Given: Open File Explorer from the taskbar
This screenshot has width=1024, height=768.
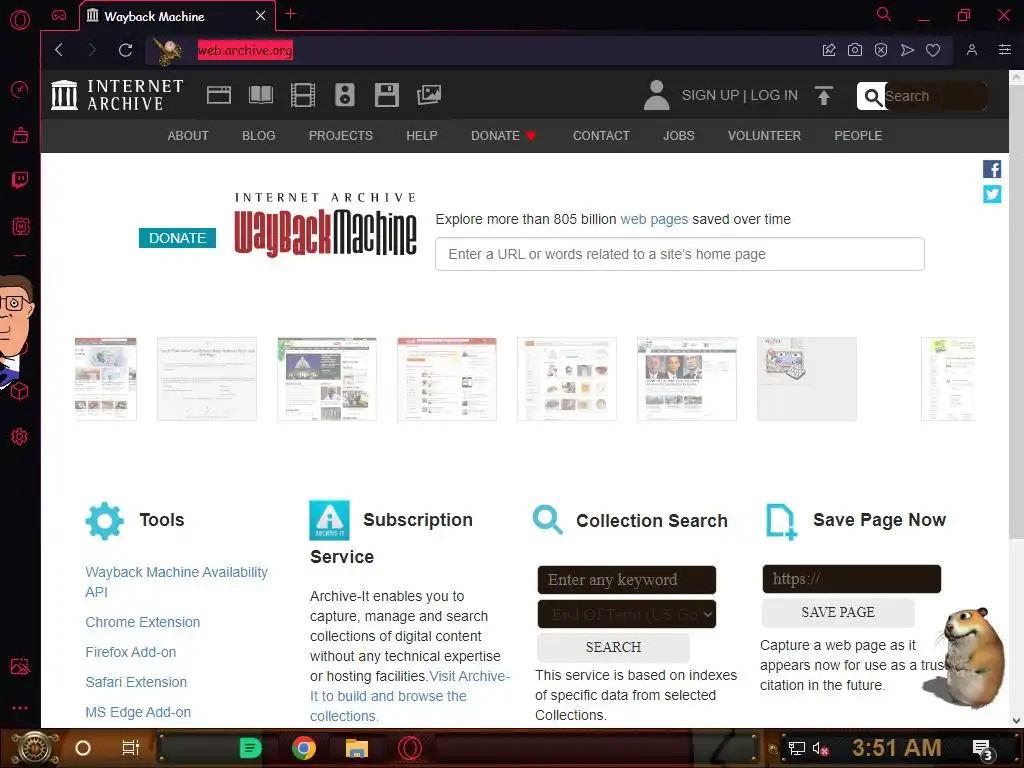Looking at the screenshot, I should pyautogui.click(x=357, y=748).
